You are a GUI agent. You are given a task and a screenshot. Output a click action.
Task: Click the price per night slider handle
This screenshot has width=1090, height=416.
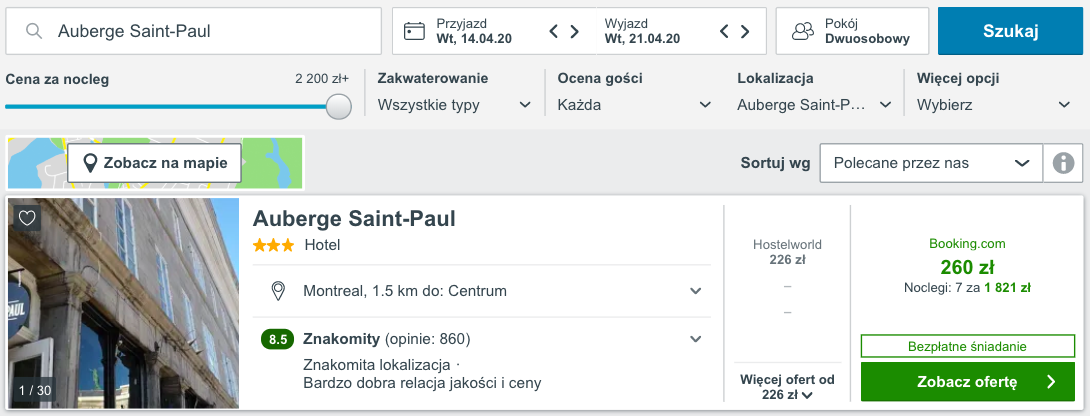pyautogui.click(x=339, y=106)
